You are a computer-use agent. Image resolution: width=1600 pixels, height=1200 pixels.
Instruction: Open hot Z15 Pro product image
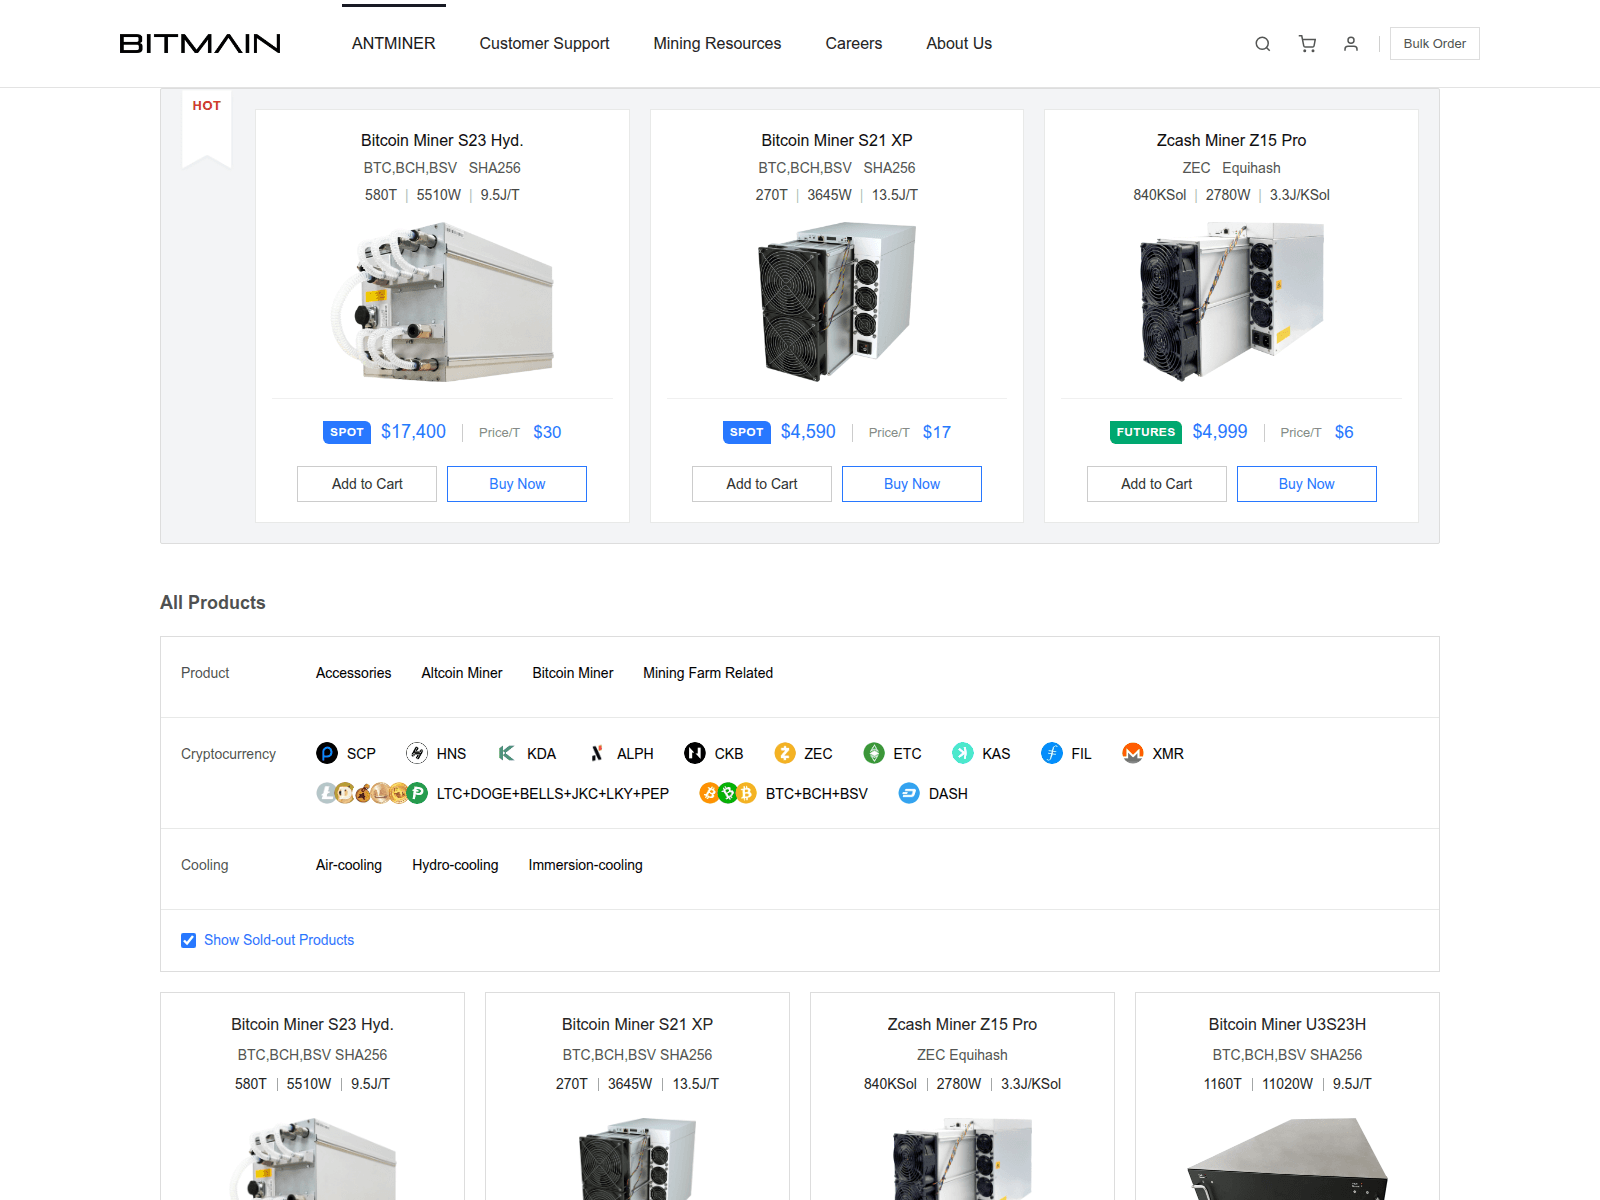point(1231,302)
